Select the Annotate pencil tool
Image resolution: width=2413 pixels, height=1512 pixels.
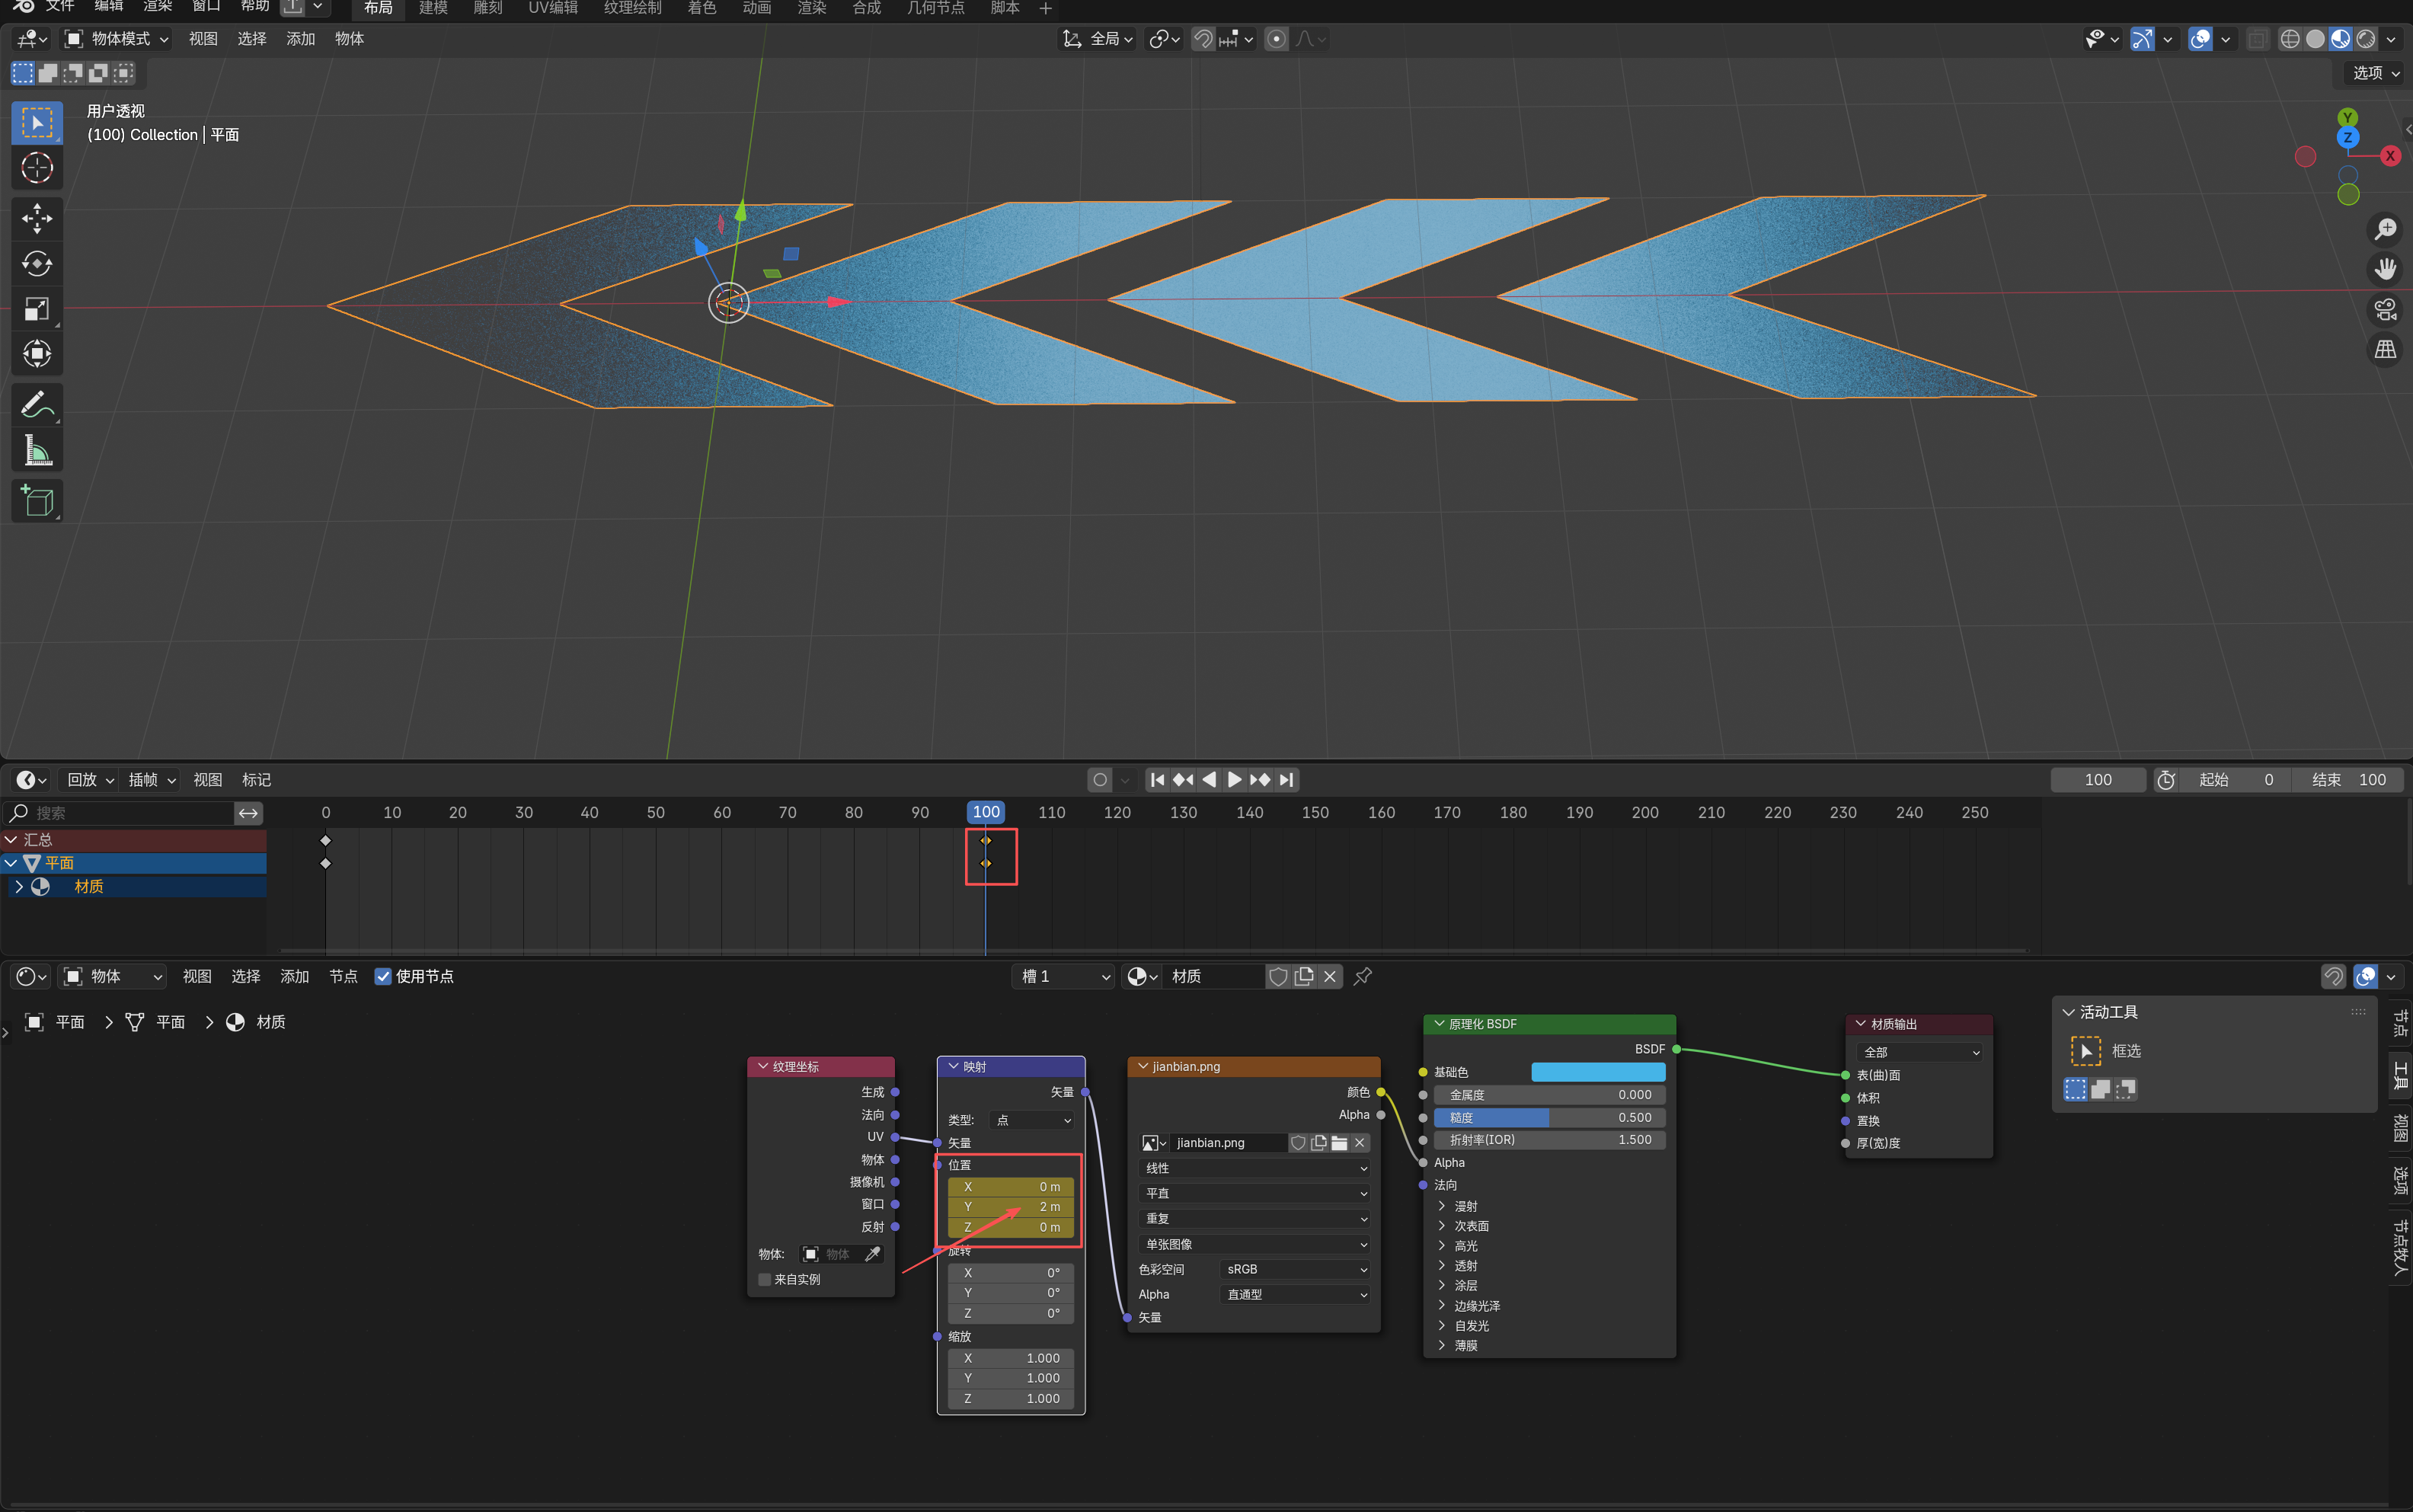(x=37, y=405)
